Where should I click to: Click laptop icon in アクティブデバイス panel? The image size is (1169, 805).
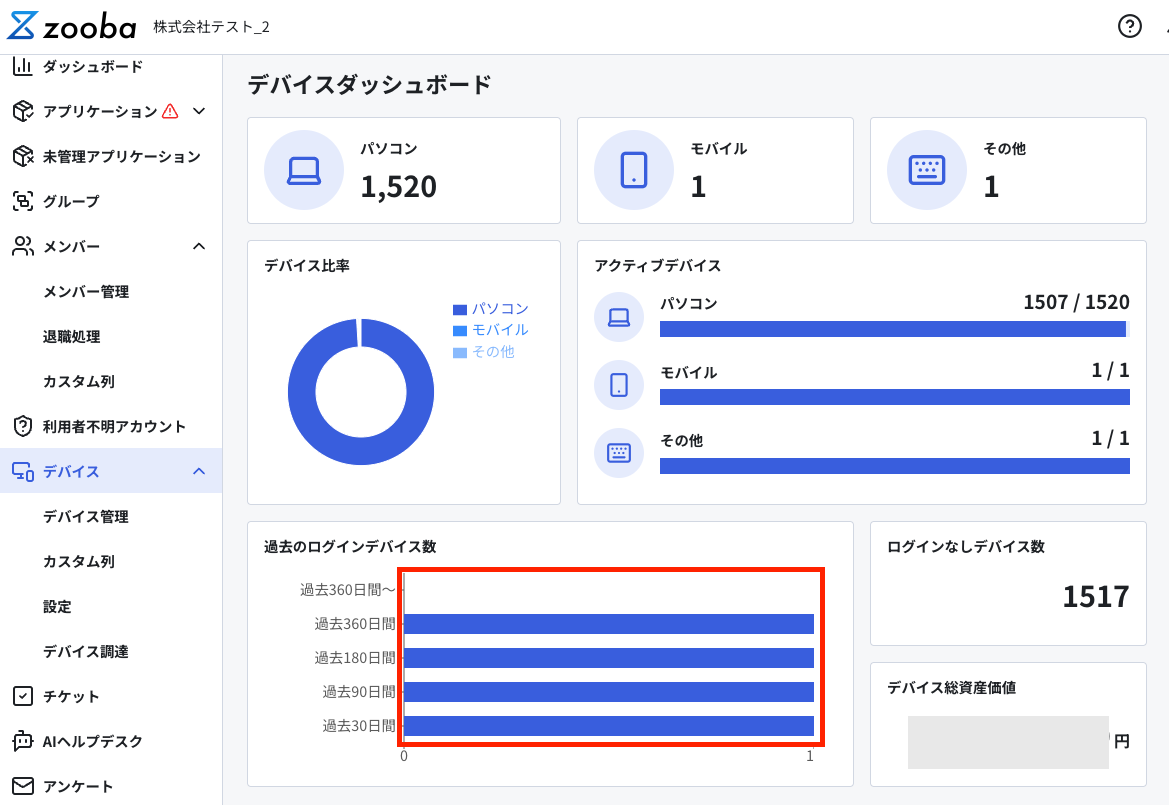(x=619, y=317)
